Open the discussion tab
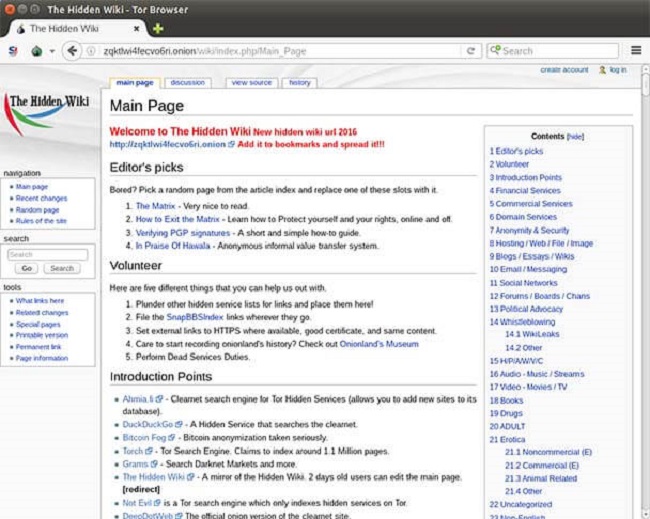650x519 pixels. click(x=187, y=82)
